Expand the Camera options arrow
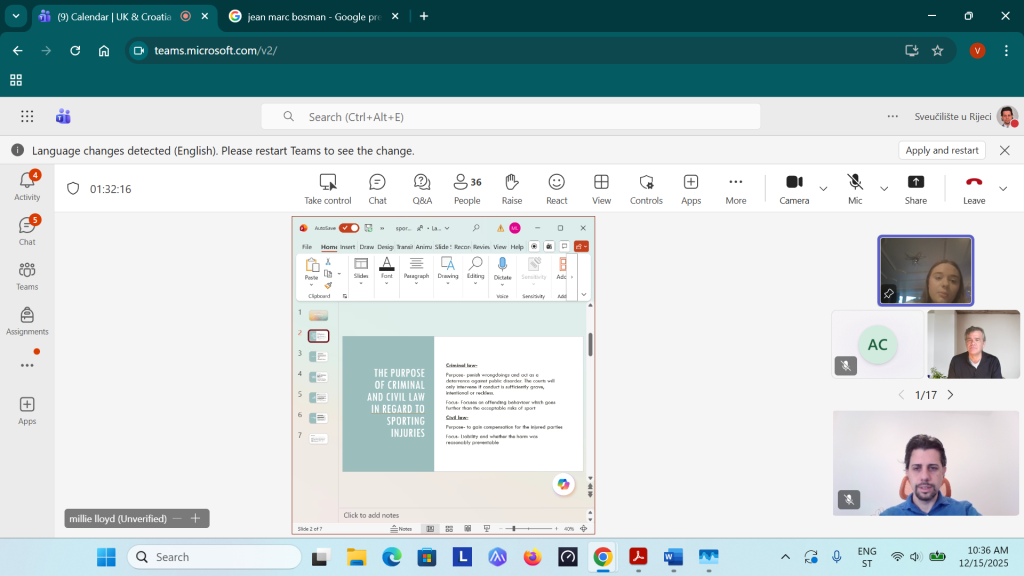Image resolution: width=1024 pixels, height=576 pixels. coord(824,188)
